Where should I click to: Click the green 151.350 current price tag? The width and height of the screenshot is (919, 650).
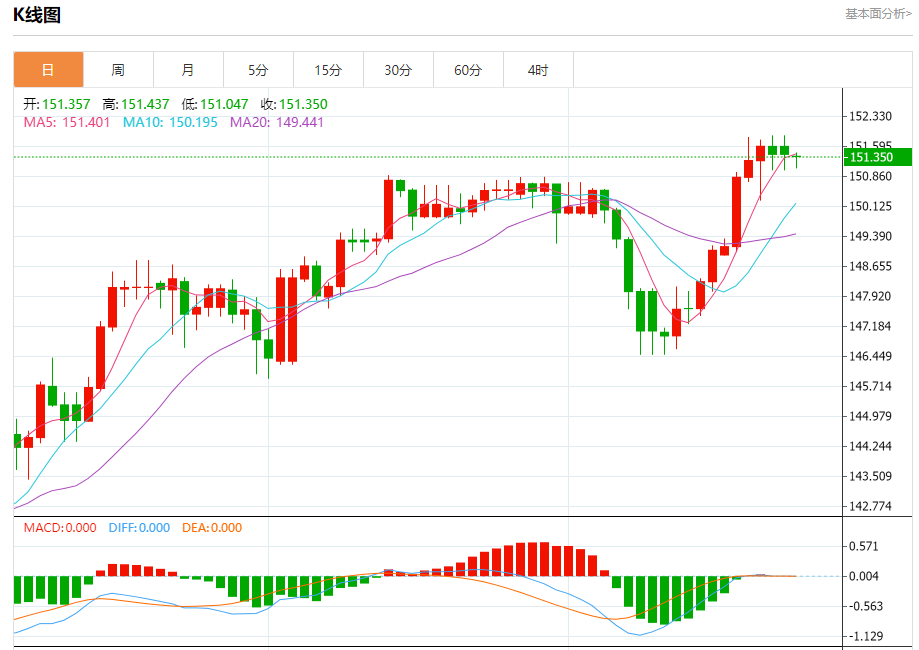(877, 157)
